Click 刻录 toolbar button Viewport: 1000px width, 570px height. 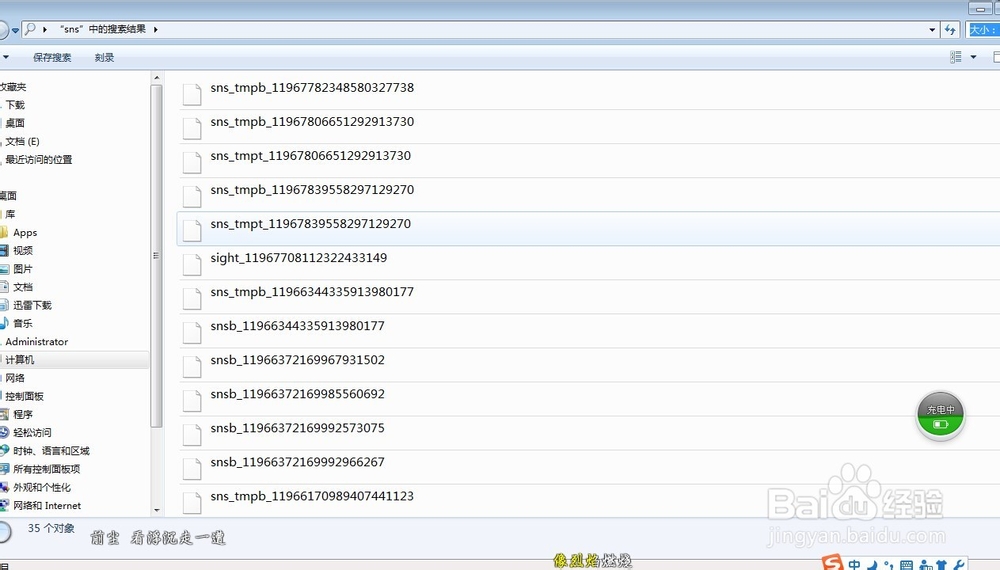point(105,57)
